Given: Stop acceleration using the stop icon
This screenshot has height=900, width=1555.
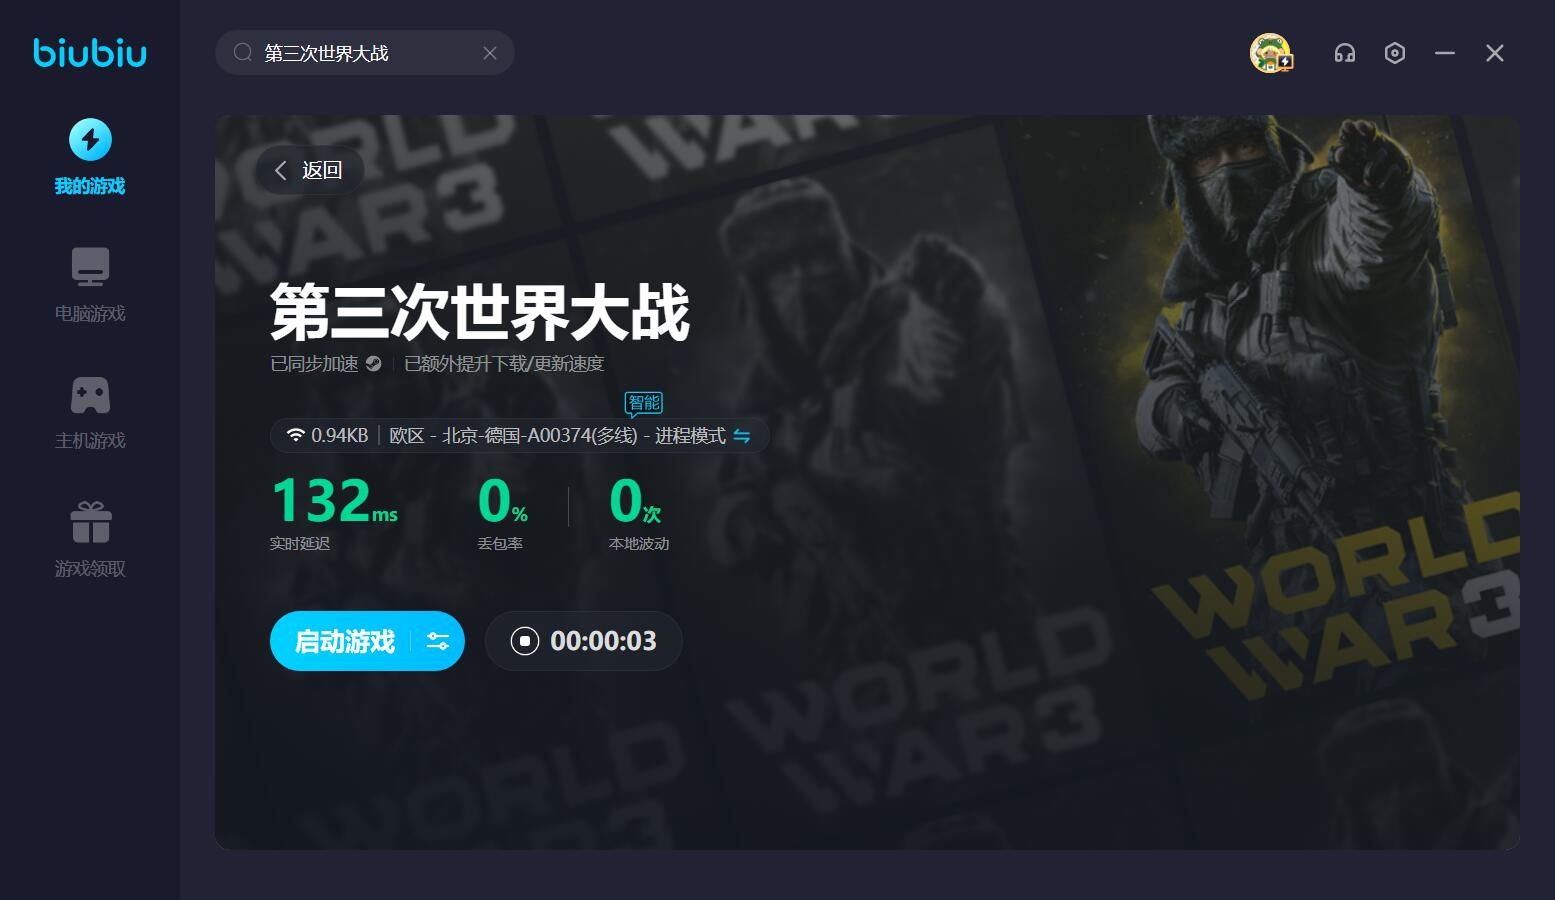Looking at the screenshot, I should pyautogui.click(x=524, y=641).
